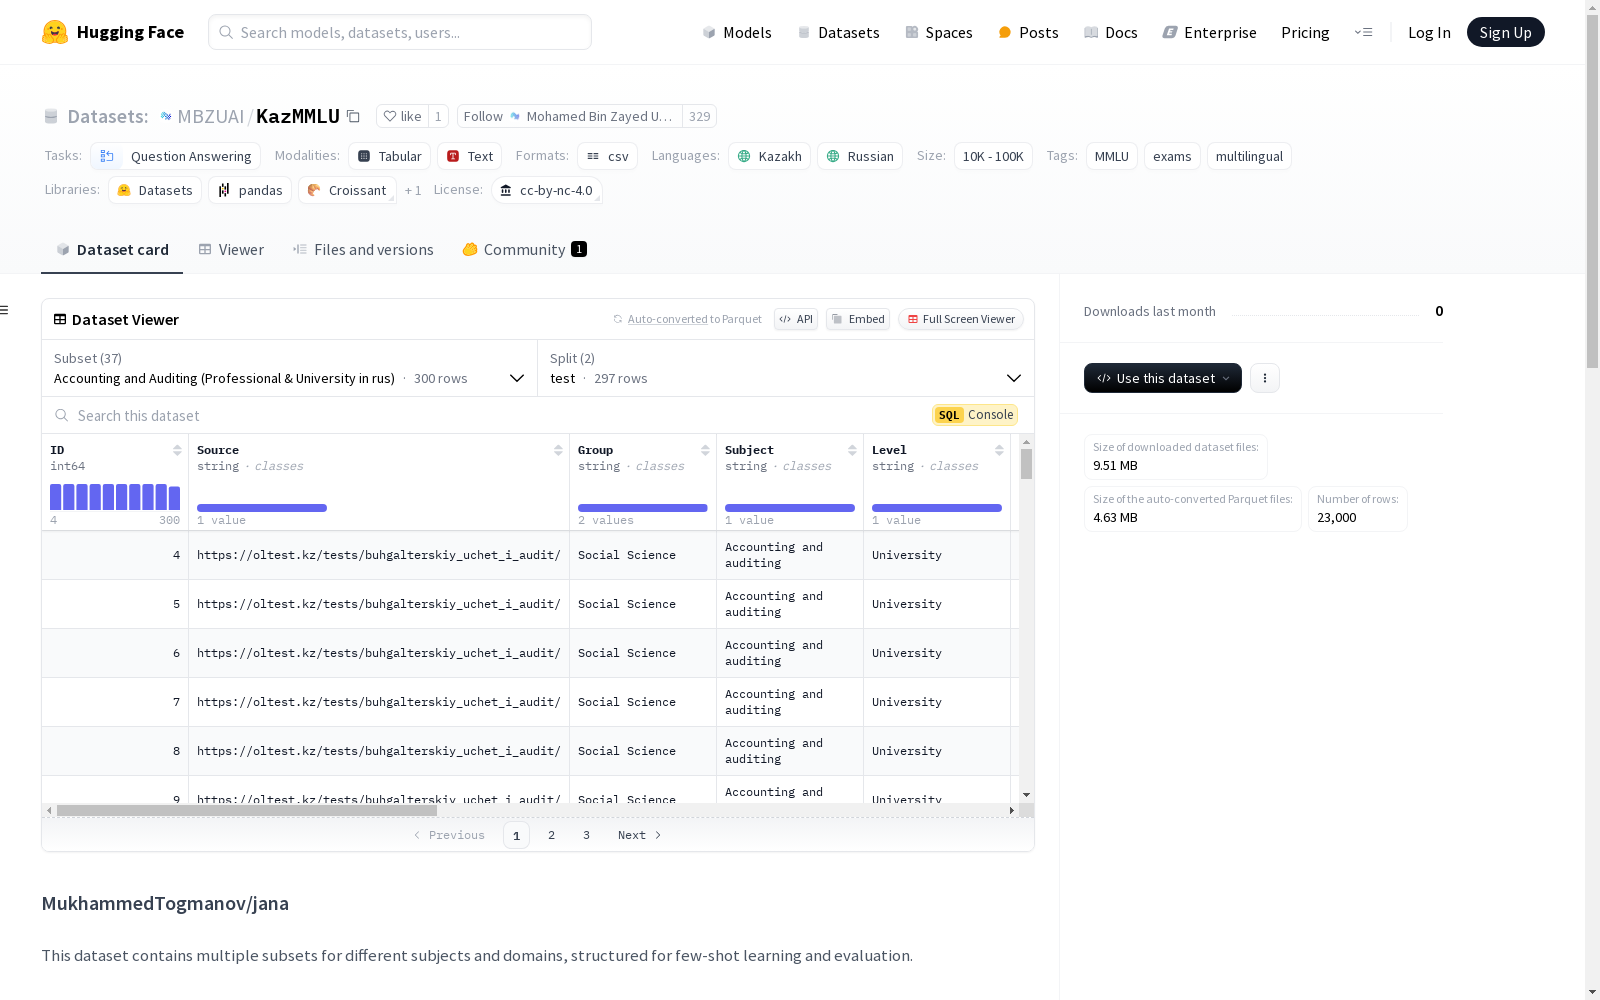Expand the Split selector dropdown
This screenshot has width=1600, height=1000.
coord(786,368)
